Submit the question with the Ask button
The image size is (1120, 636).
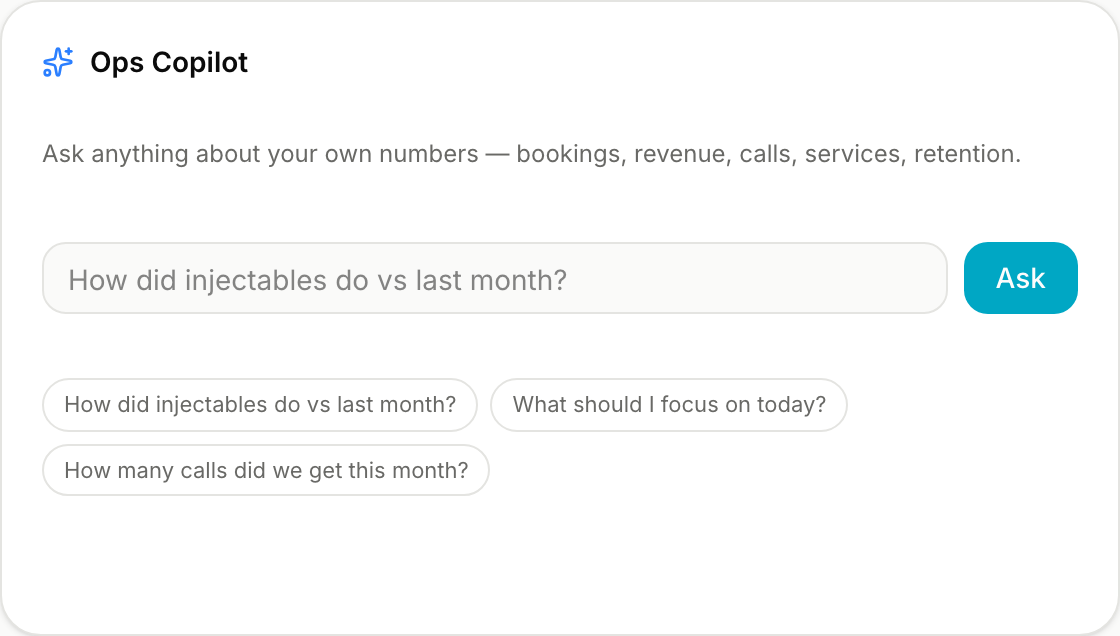click(1021, 278)
